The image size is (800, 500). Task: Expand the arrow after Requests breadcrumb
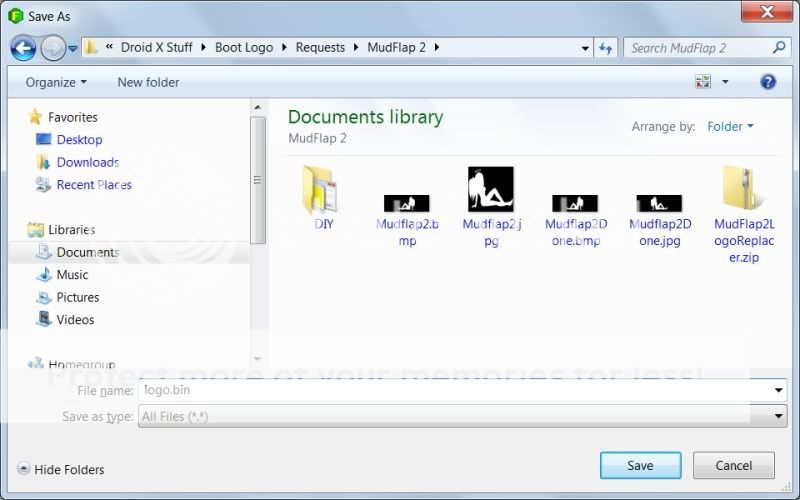(x=356, y=47)
